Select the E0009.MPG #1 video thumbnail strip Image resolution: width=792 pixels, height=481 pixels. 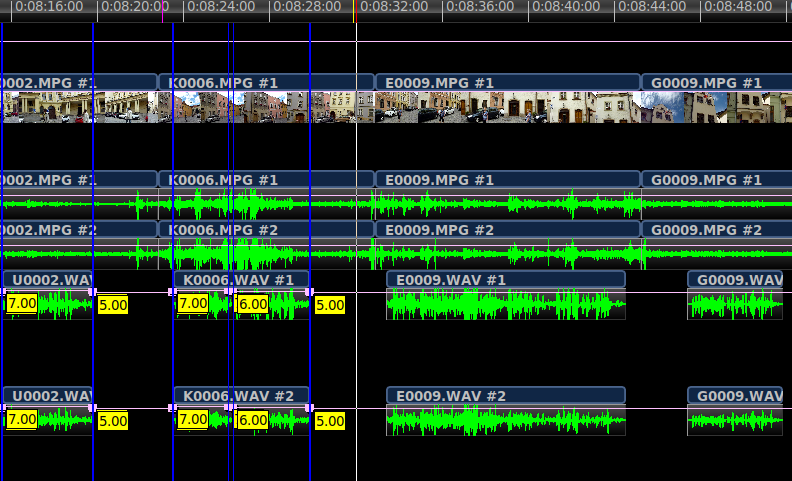click(x=507, y=107)
